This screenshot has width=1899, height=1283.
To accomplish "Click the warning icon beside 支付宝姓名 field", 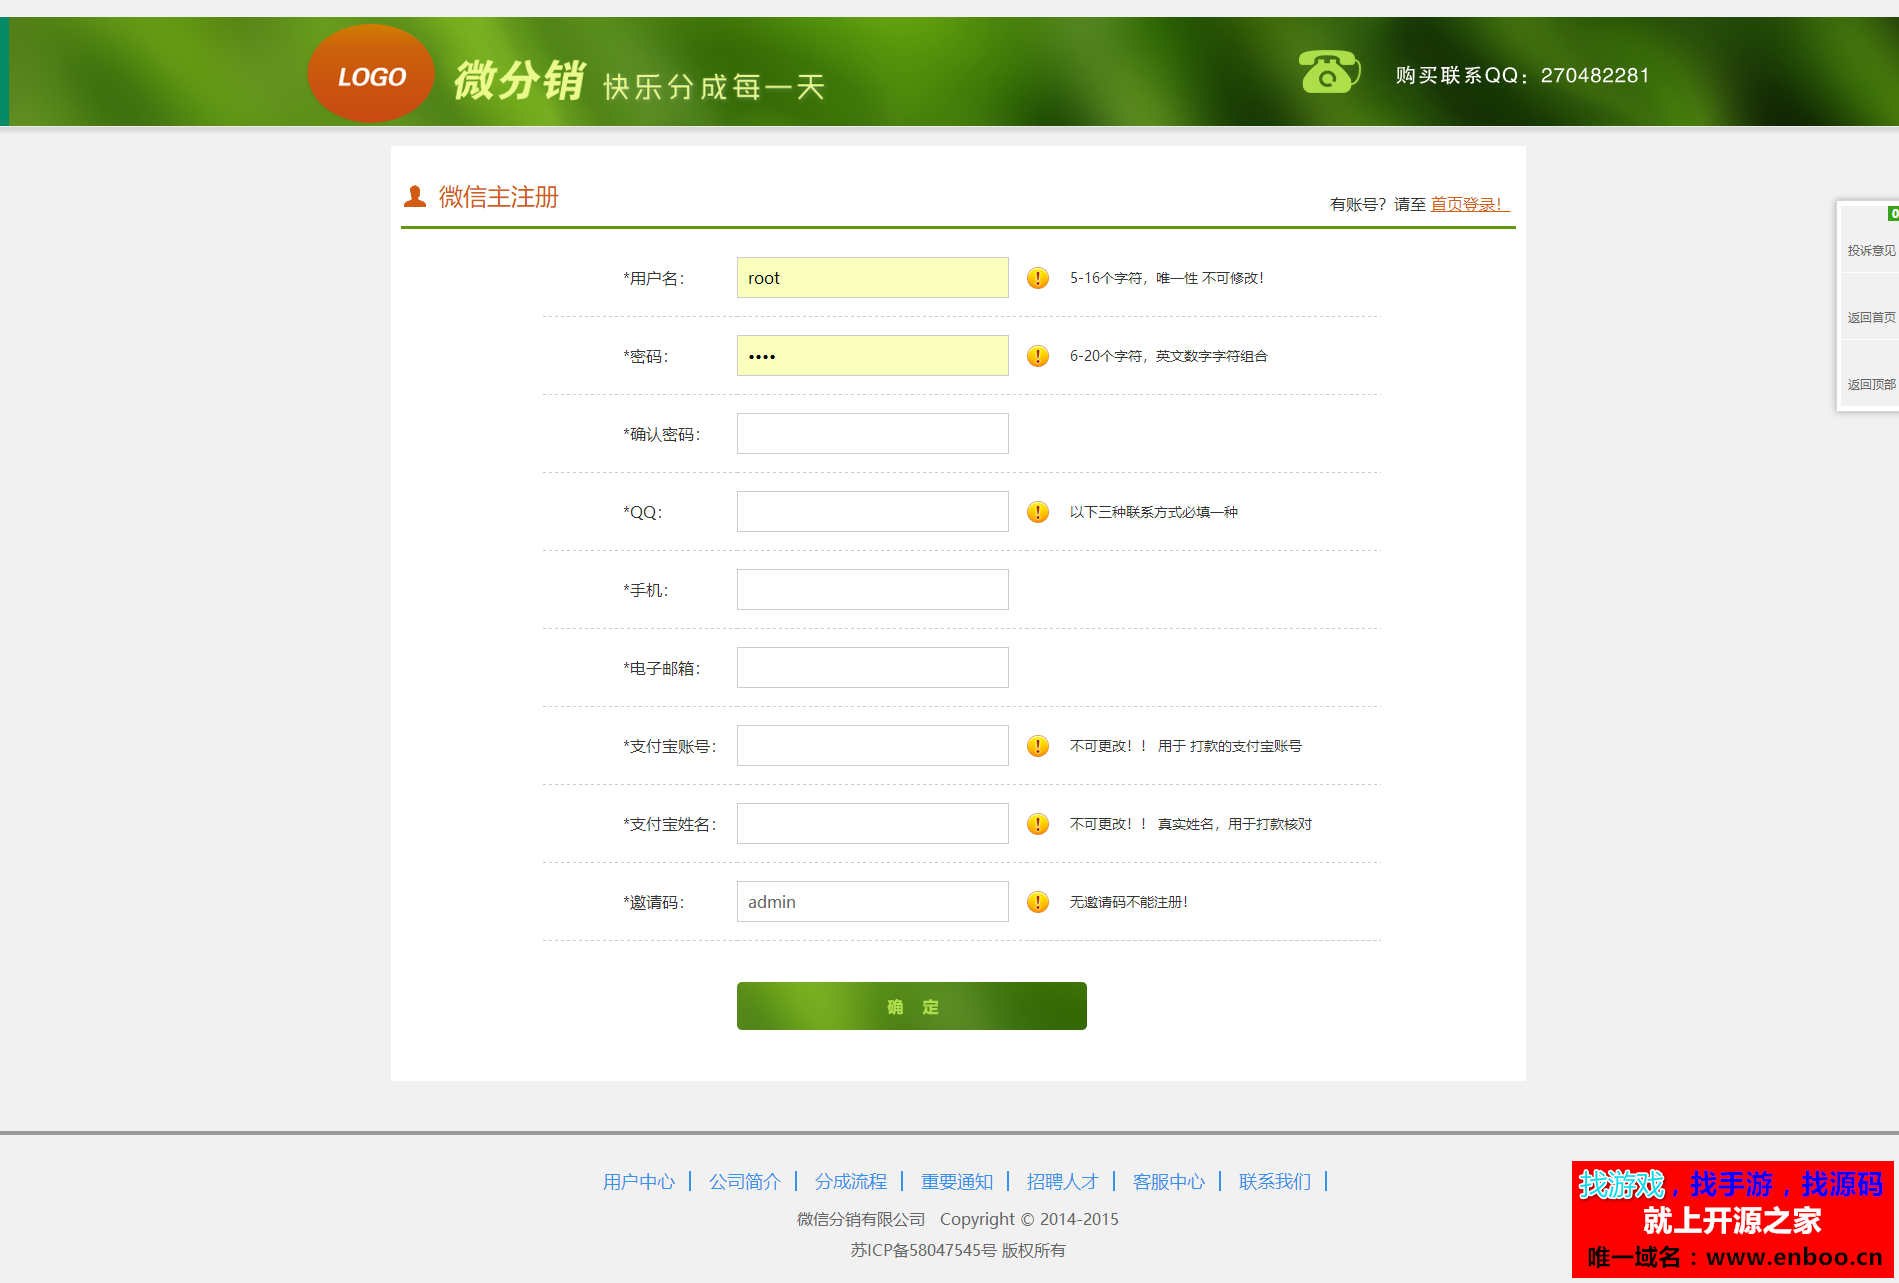I will tap(1038, 824).
